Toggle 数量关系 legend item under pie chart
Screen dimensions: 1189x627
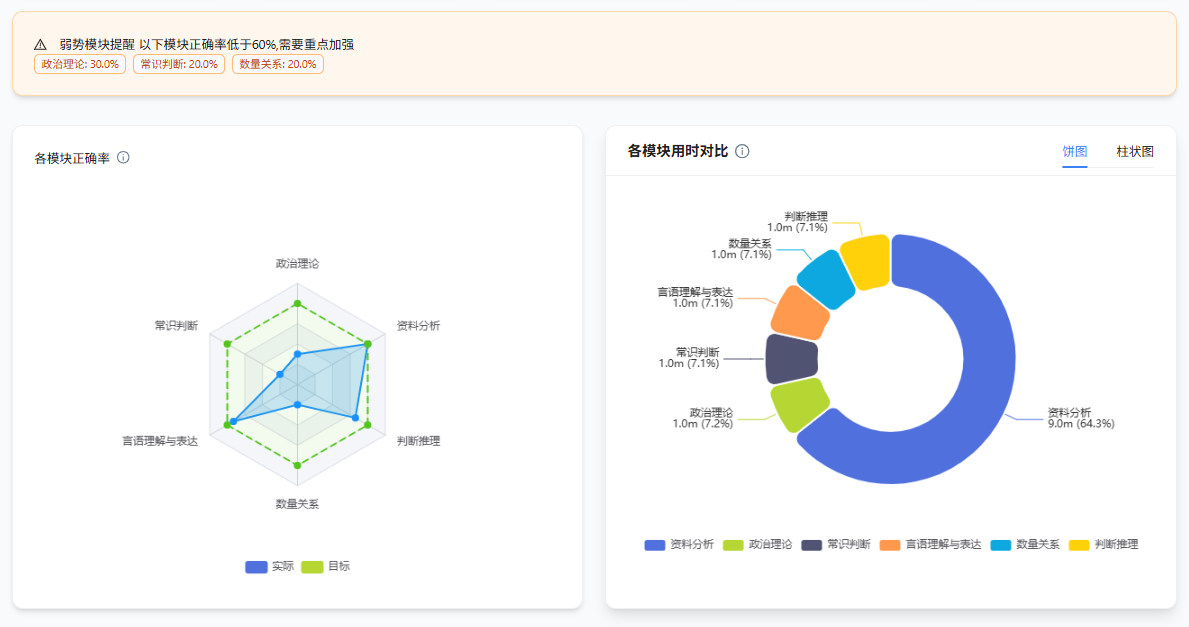coord(1025,545)
